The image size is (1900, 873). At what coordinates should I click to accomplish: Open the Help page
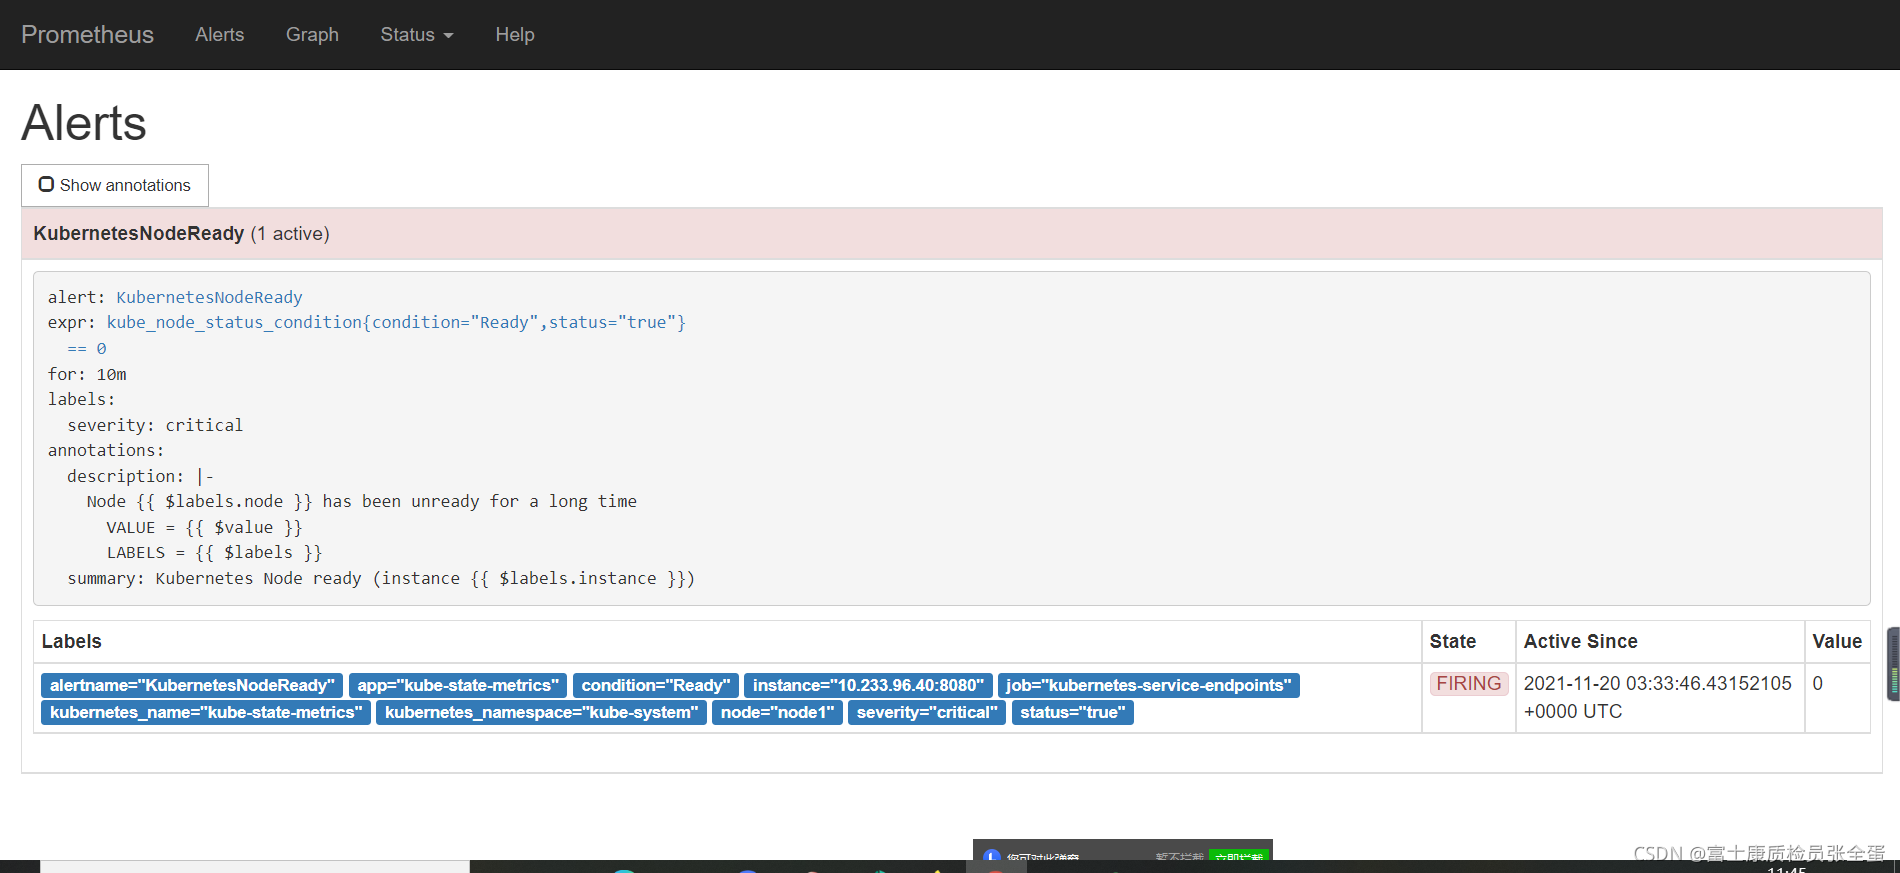click(515, 34)
